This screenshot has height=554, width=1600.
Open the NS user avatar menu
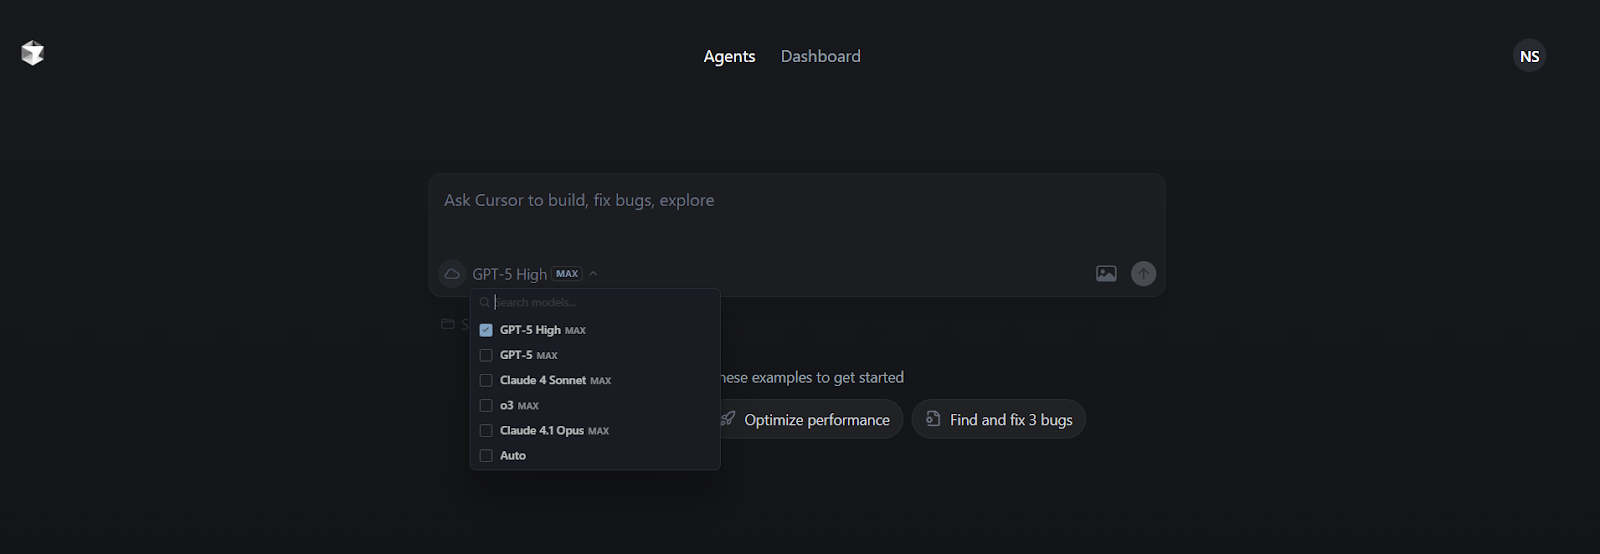(x=1529, y=56)
